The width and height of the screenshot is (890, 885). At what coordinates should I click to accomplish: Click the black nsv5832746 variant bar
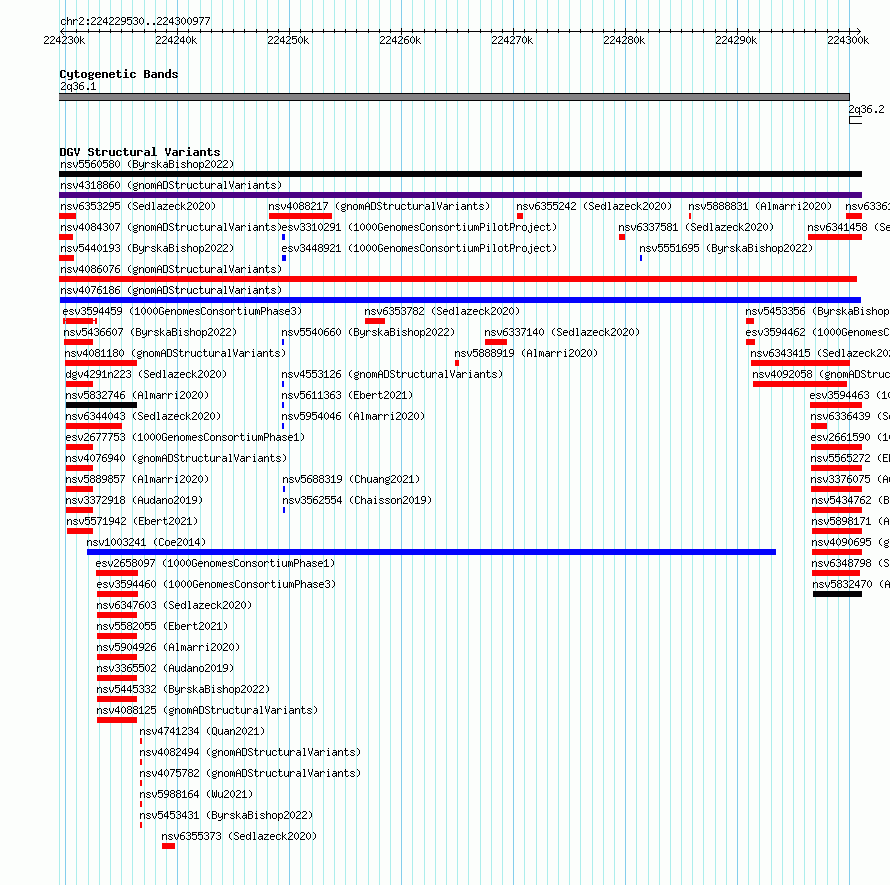101,405
